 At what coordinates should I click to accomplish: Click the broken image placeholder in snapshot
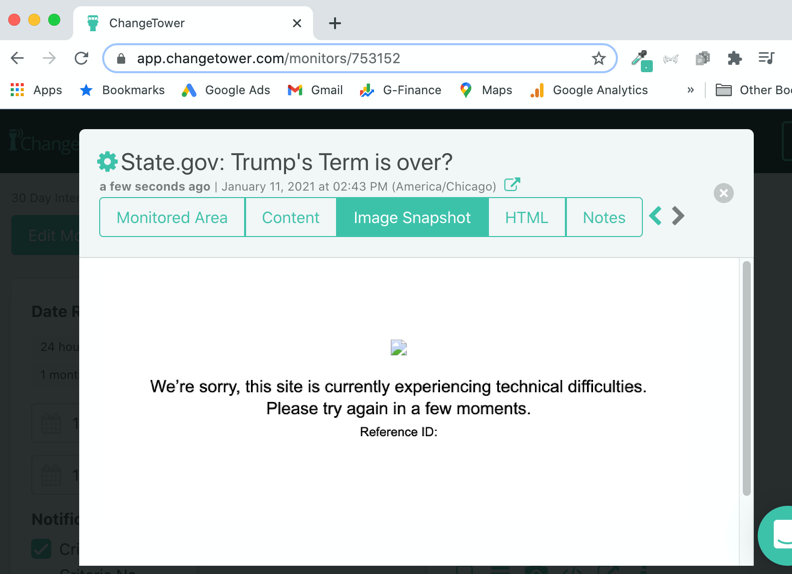(399, 348)
